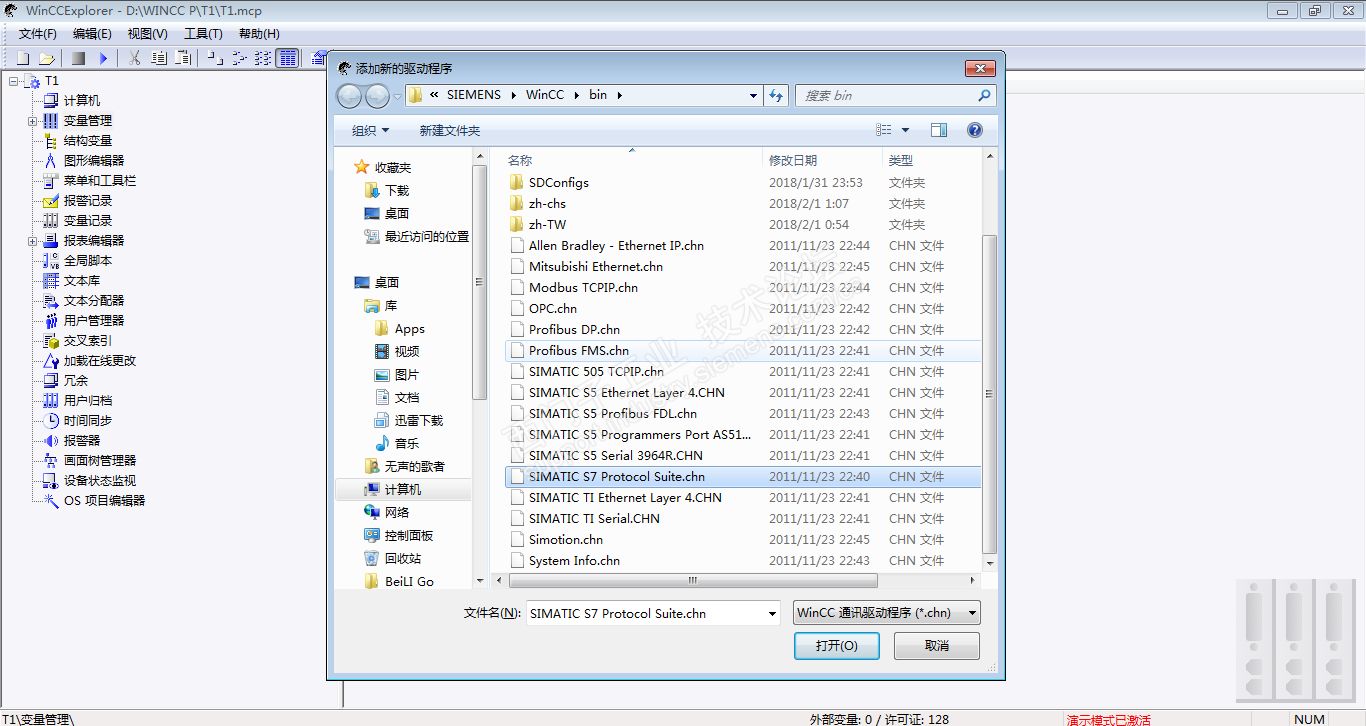Click the 新建文件夹 button
The height and width of the screenshot is (726, 1366).
click(450, 130)
